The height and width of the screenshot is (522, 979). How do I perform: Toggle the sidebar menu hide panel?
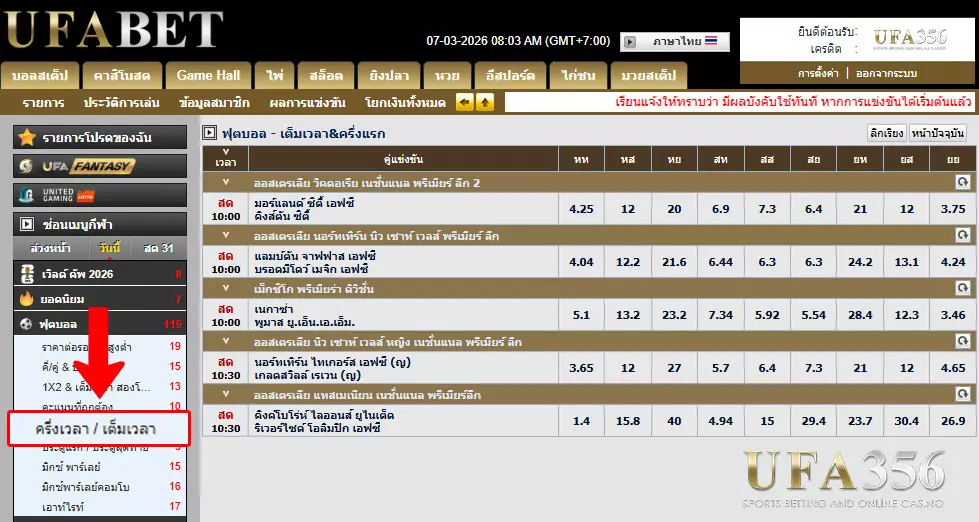click(x=27, y=225)
